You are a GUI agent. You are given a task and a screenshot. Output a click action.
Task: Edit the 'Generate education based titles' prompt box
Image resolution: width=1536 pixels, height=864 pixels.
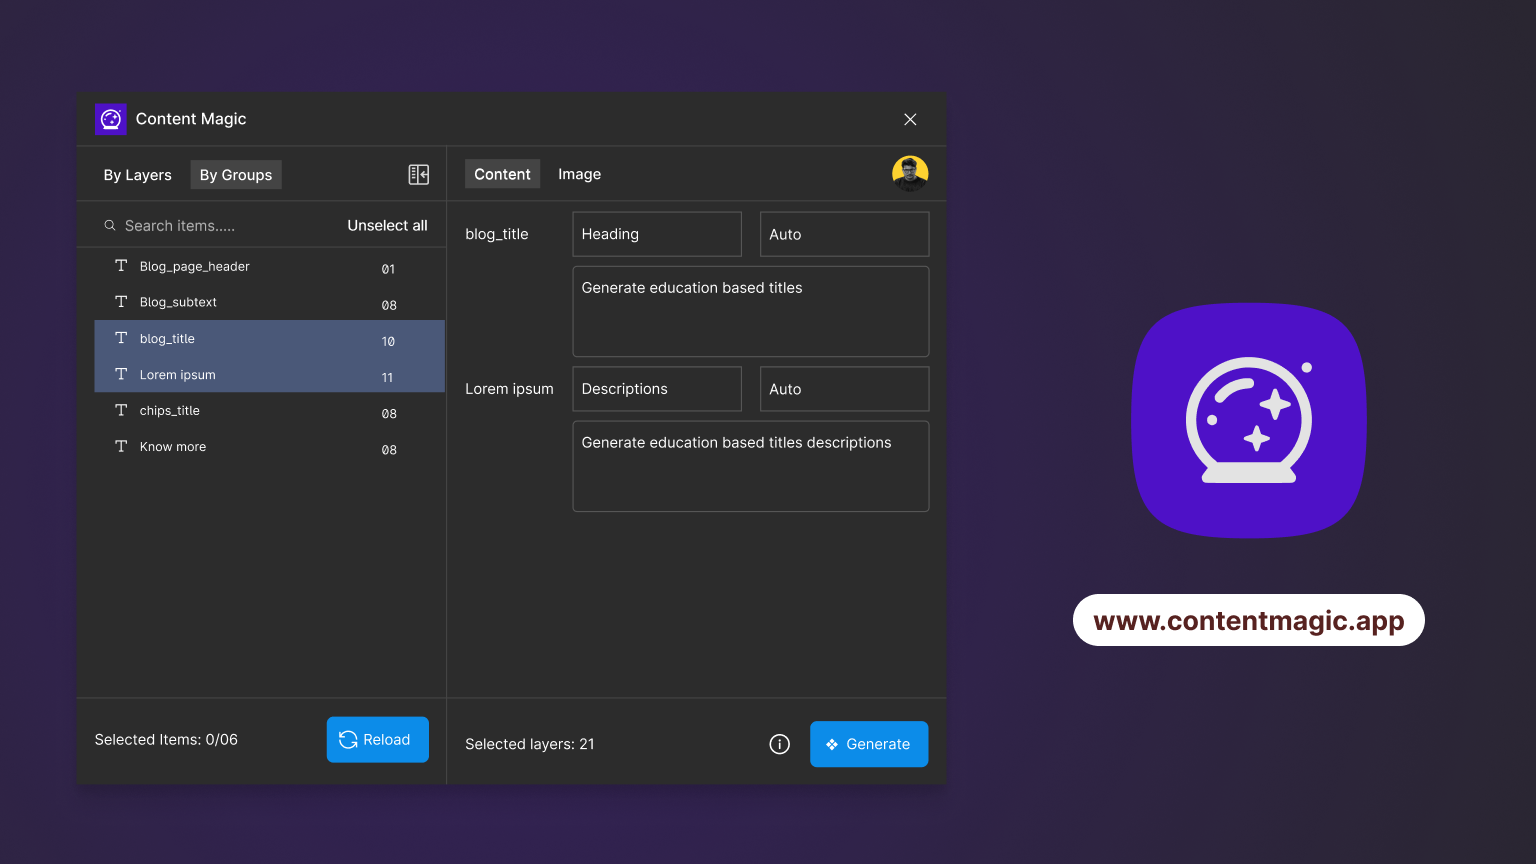[751, 311]
